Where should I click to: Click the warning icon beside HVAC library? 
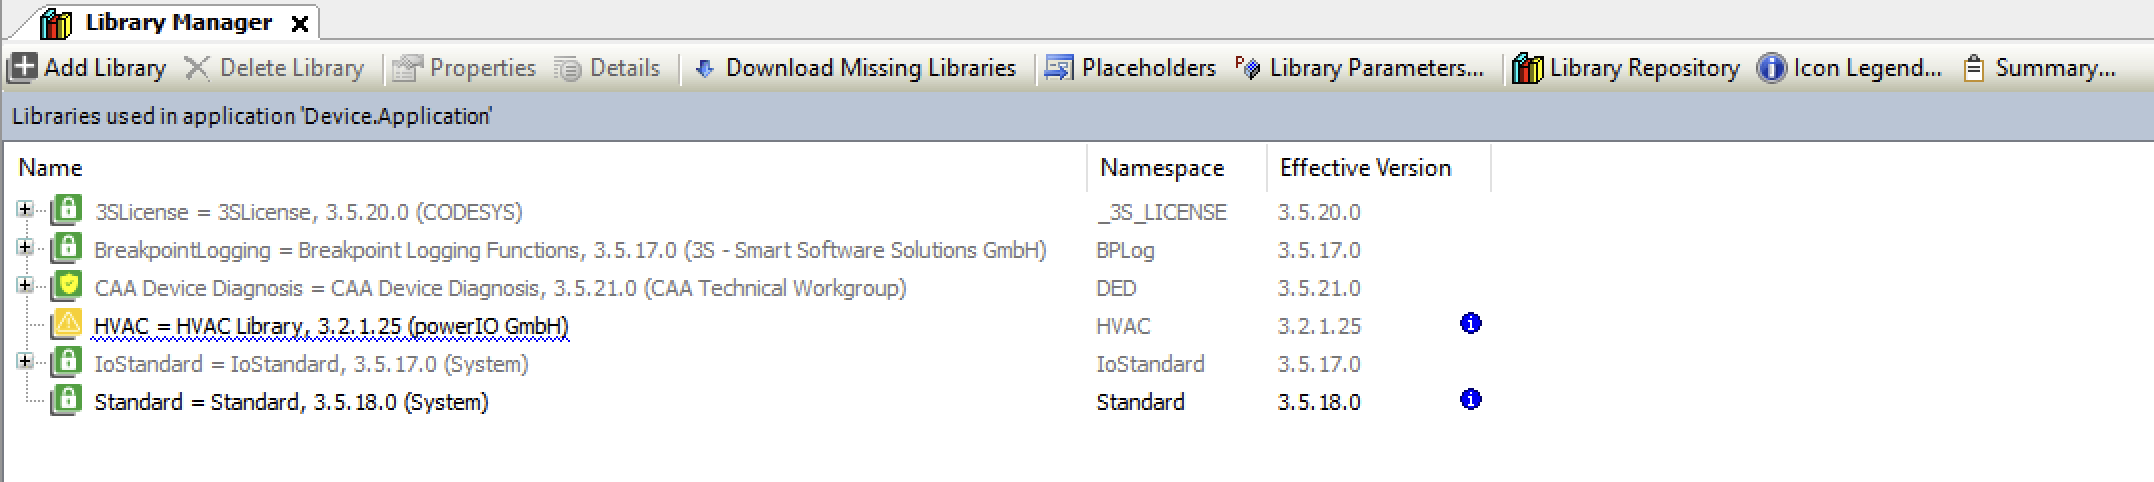[x=67, y=325]
